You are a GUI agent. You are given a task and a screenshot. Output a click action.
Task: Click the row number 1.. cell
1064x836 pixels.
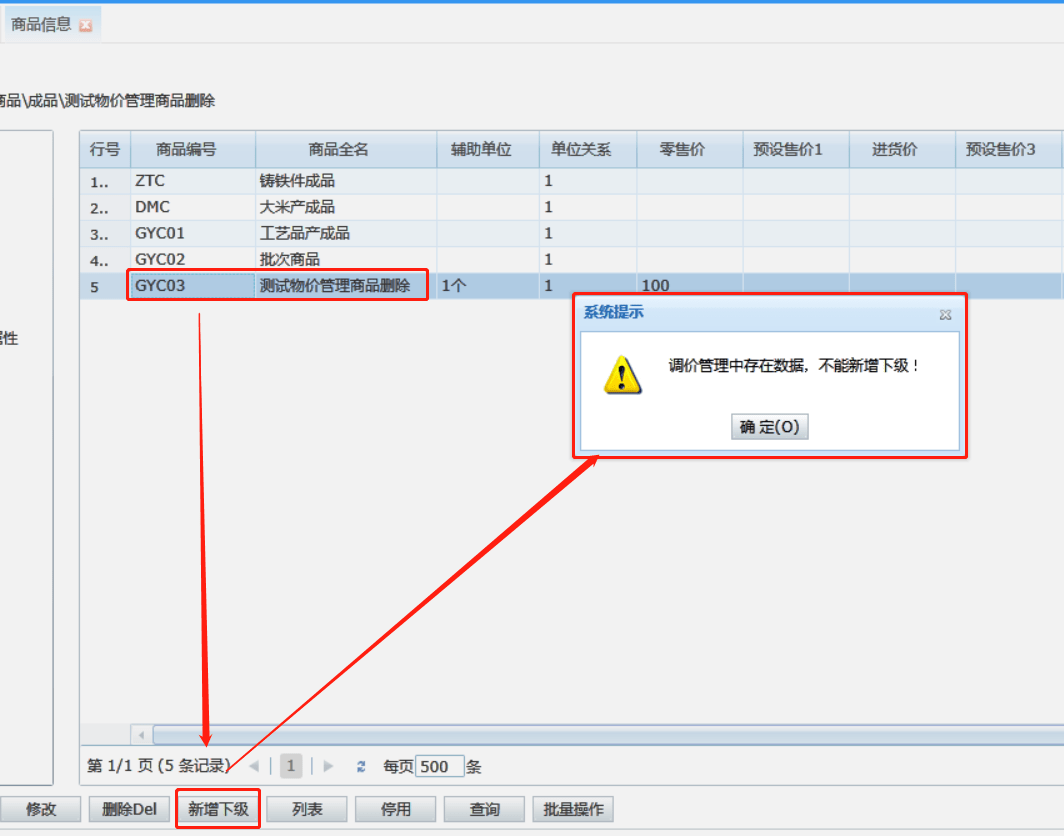click(x=104, y=182)
